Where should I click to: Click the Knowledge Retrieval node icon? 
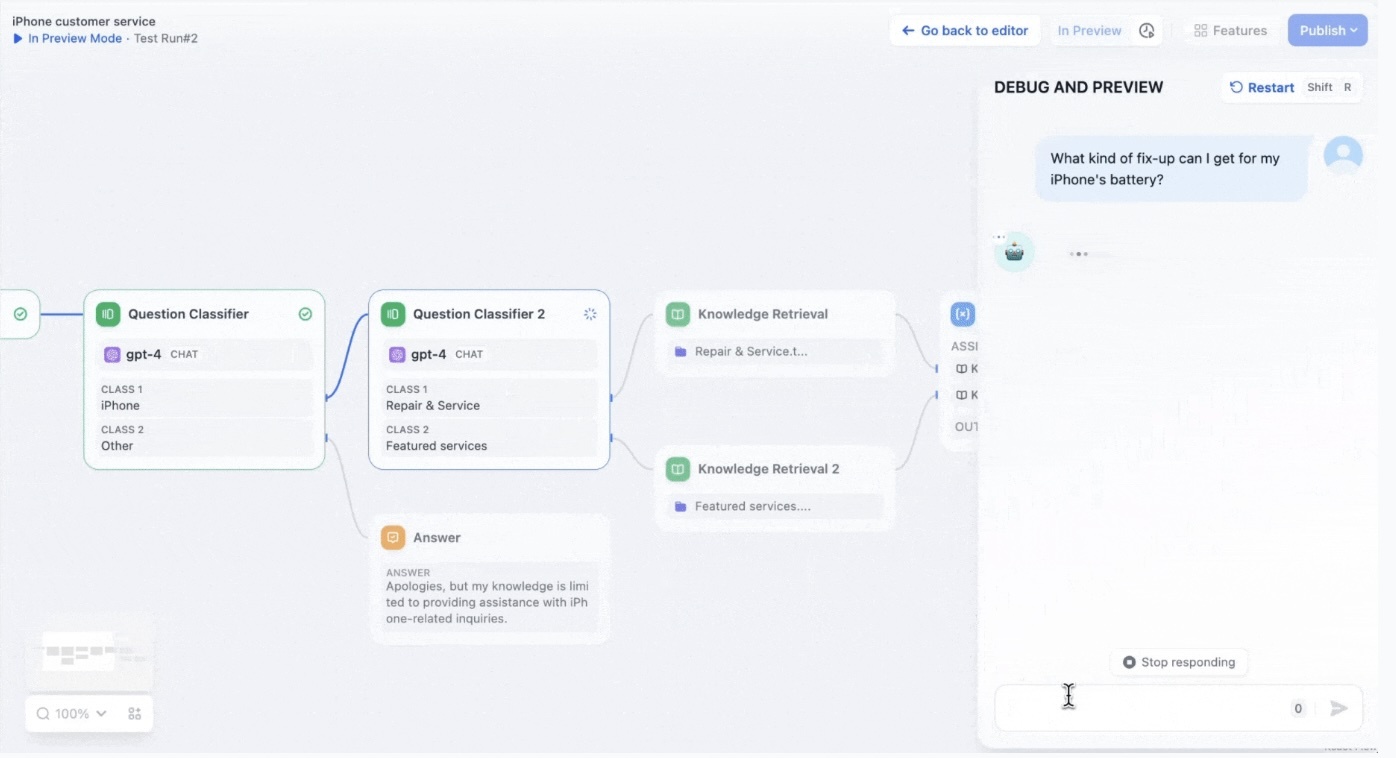tap(678, 314)
